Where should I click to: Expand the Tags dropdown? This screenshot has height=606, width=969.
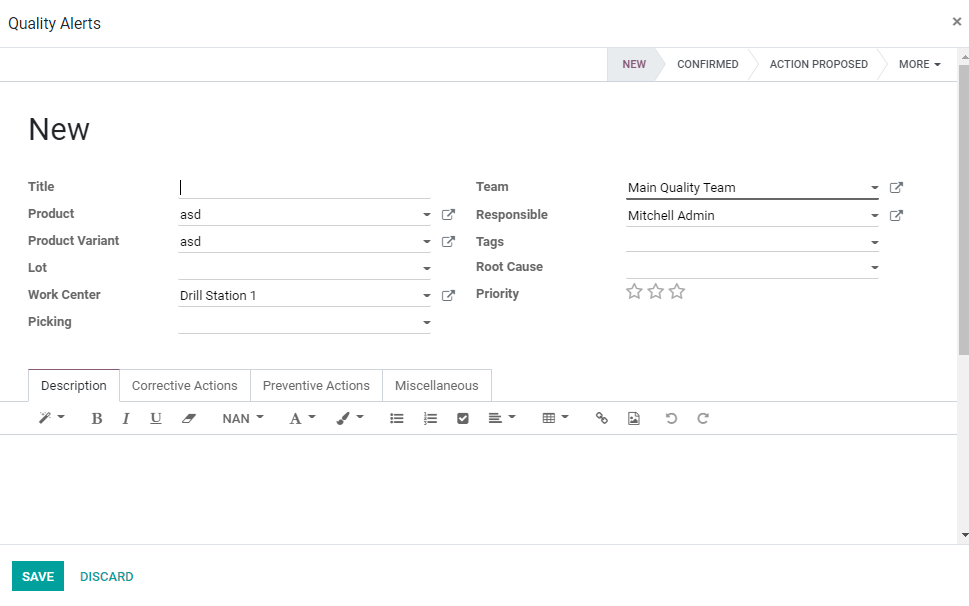pos(874,243)
